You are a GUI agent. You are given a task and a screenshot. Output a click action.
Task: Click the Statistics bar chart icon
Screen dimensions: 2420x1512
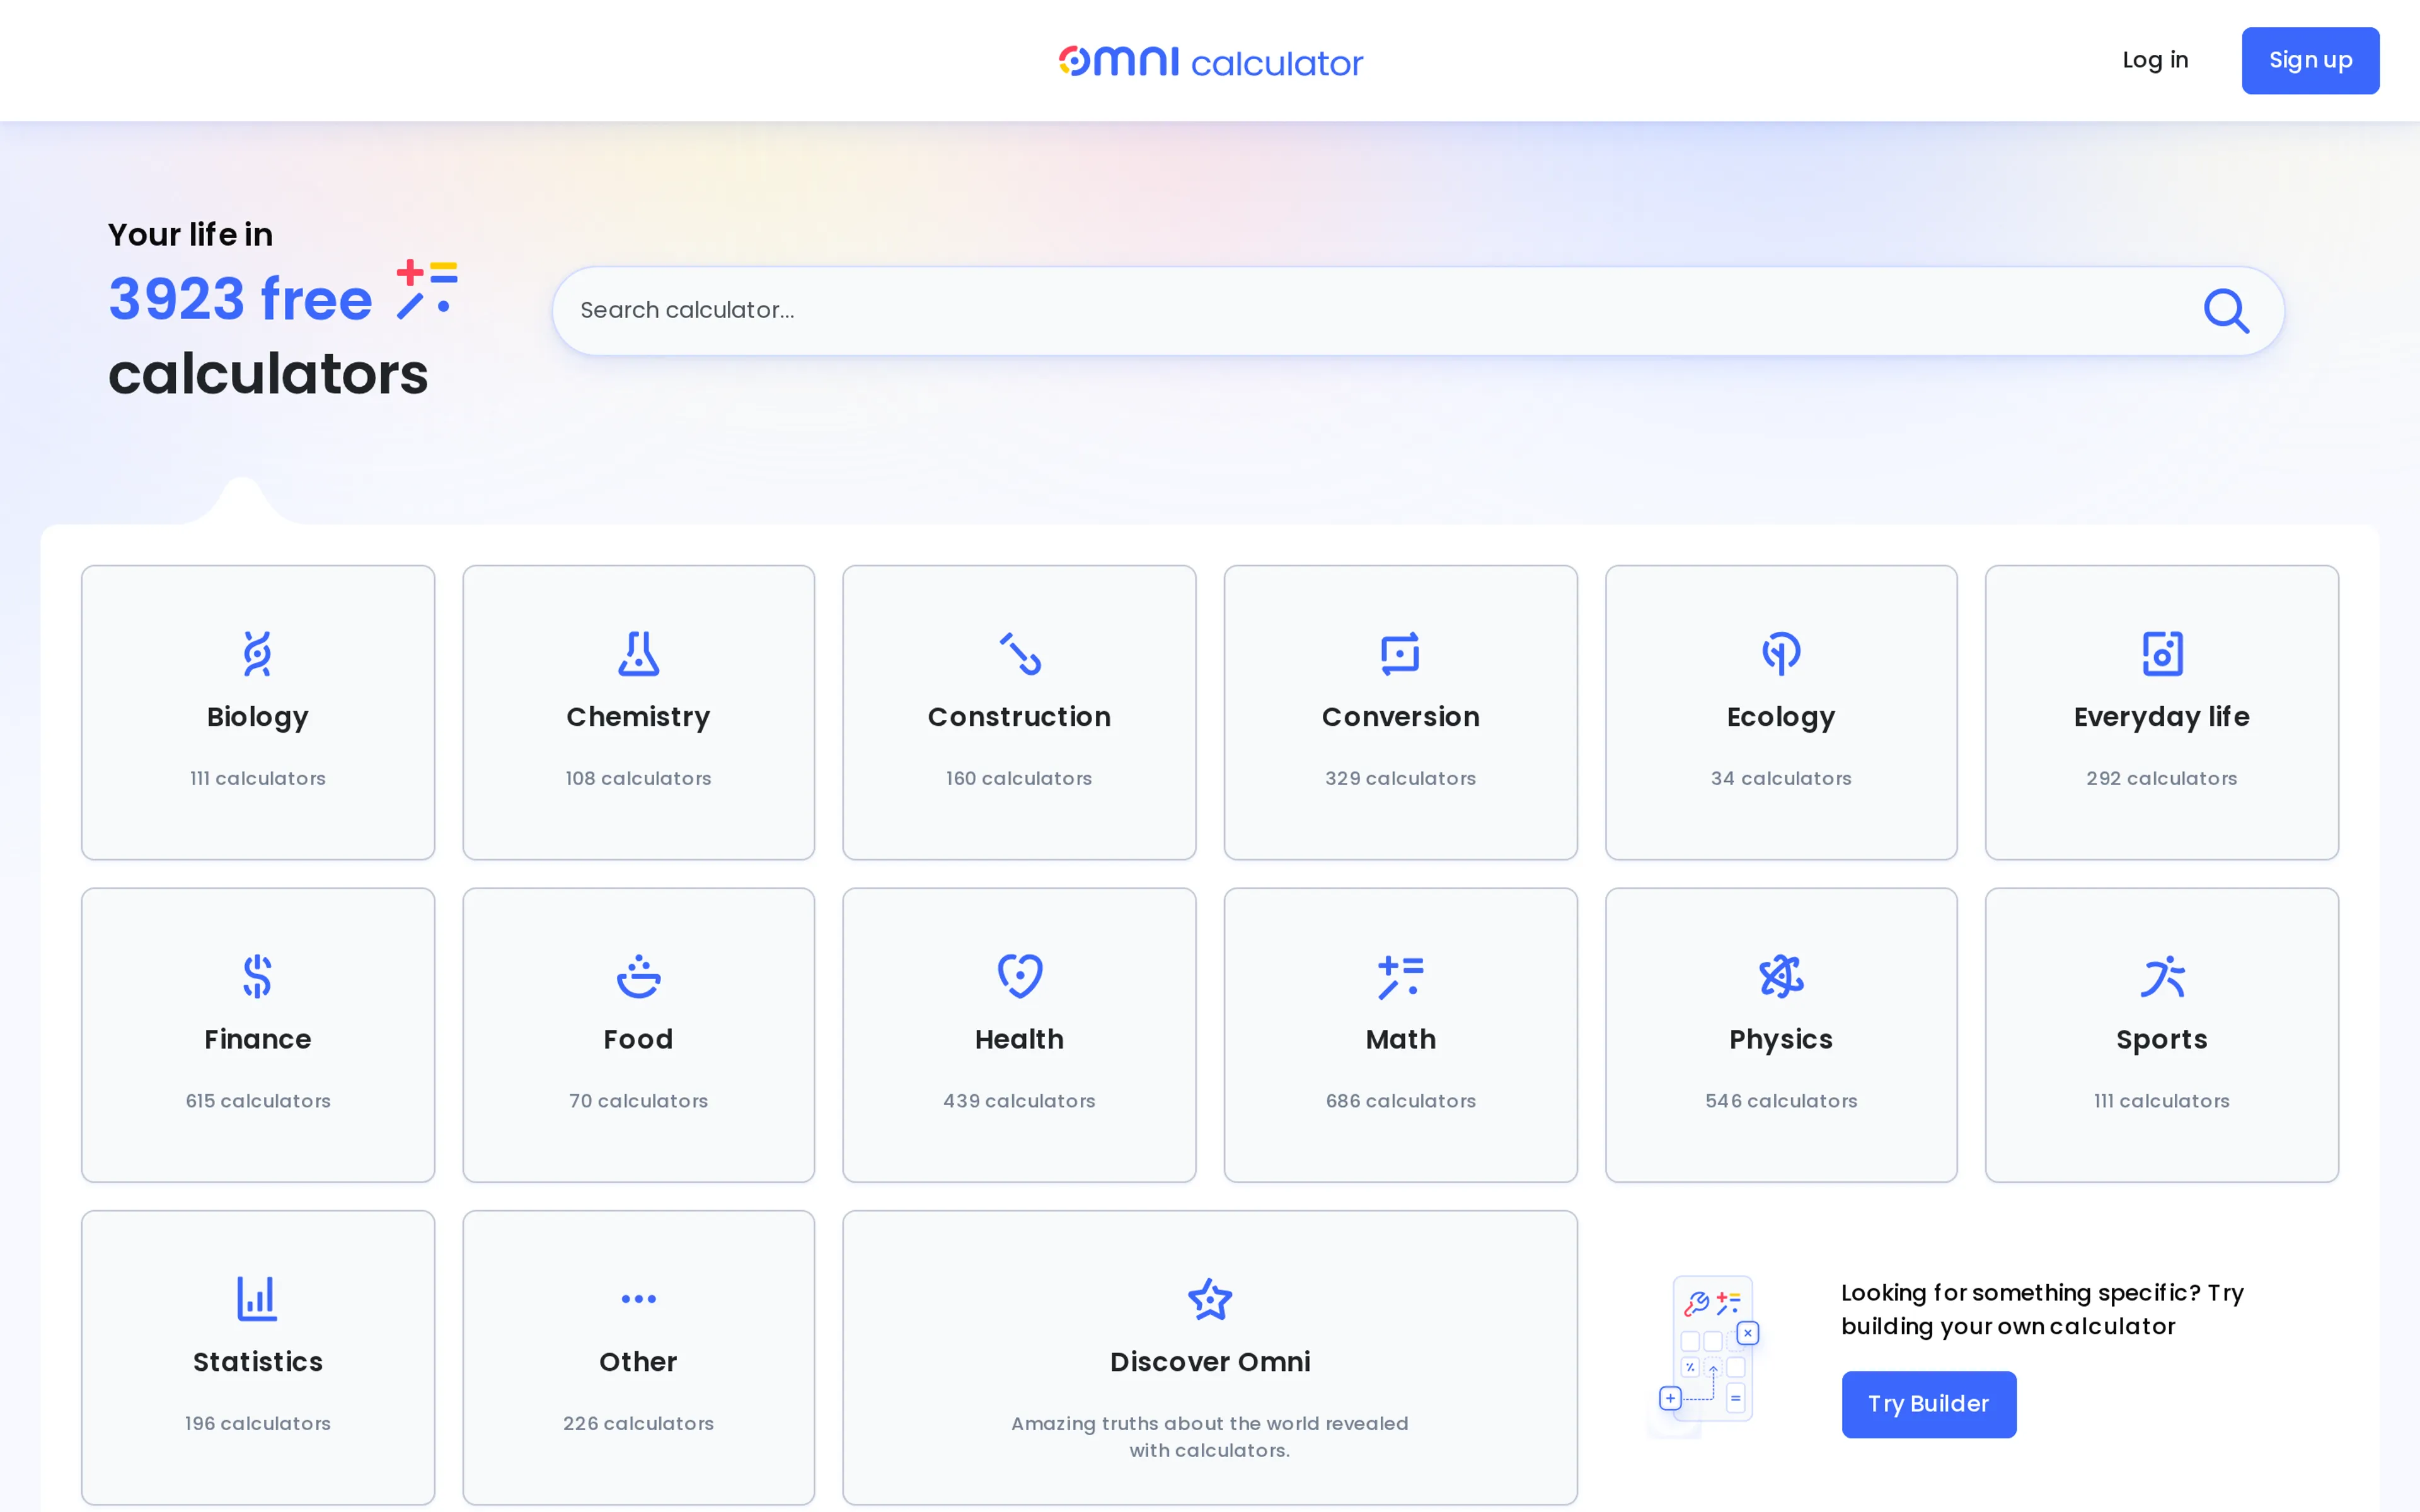(x=257, y=1298)
